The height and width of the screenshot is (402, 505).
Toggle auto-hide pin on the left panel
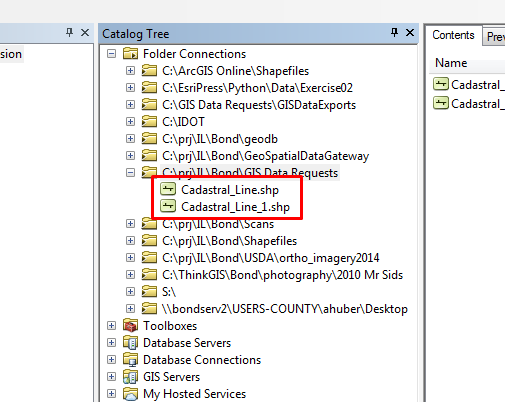pos(69,33)
